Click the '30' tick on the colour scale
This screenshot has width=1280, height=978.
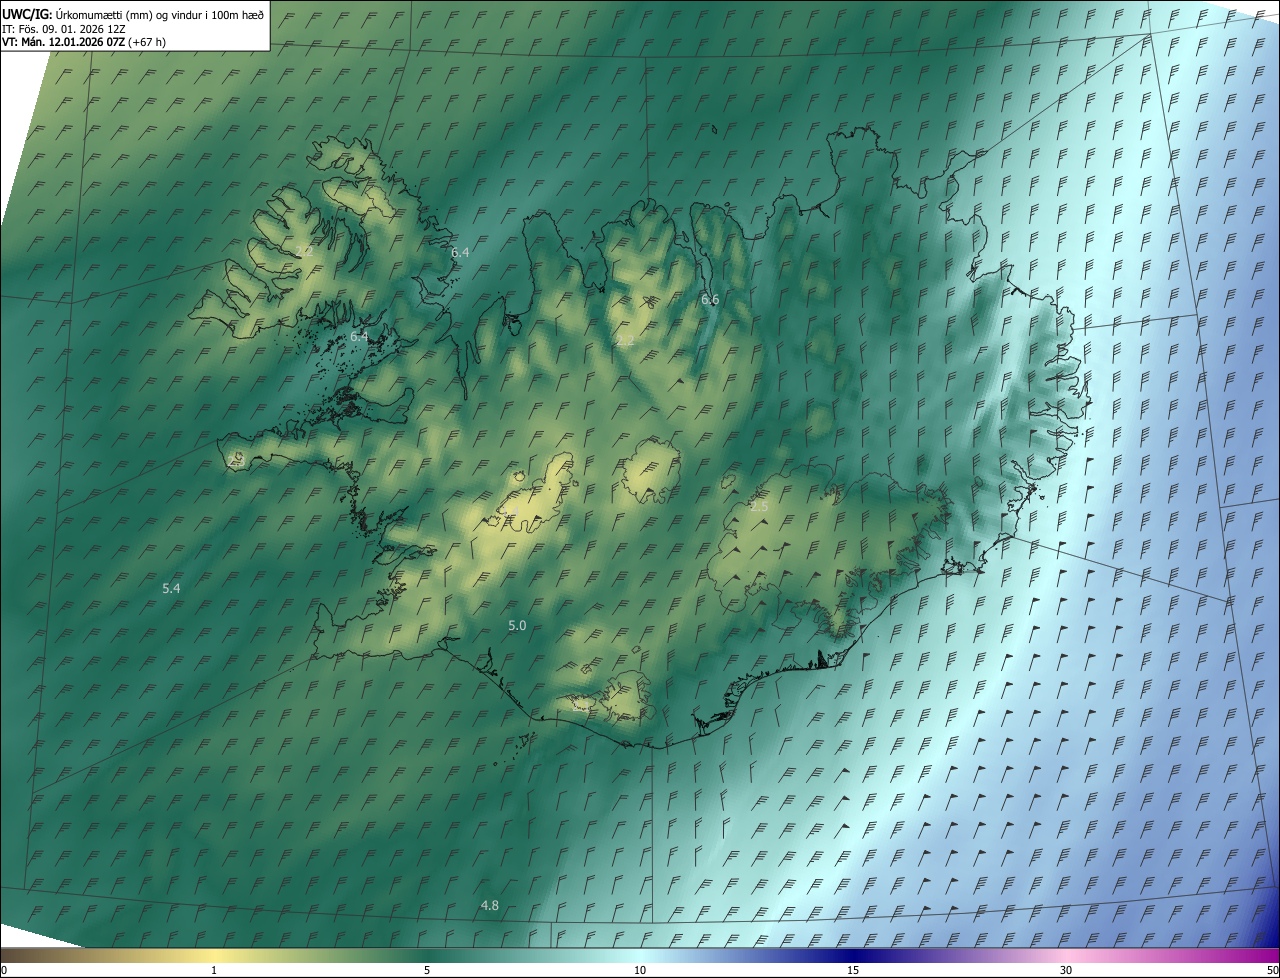(1066, 970)
